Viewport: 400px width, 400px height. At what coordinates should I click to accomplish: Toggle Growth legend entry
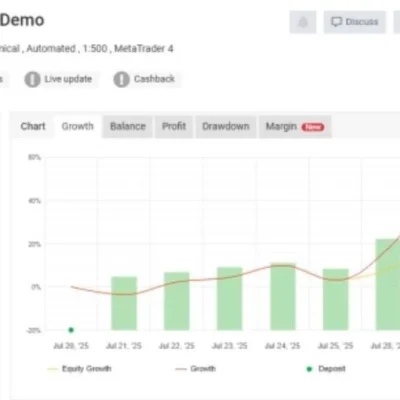pyautogui.click(x=196, y=369)
